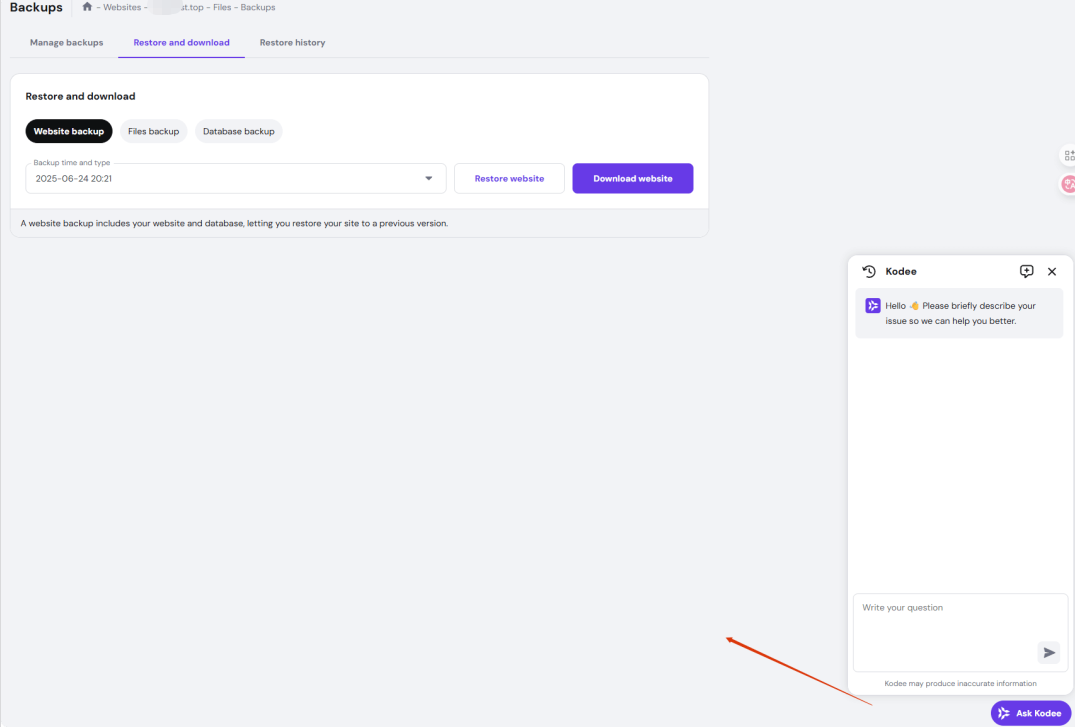Select the Files backup option
Screen dimensions: 1075x727
pos(154,131)
